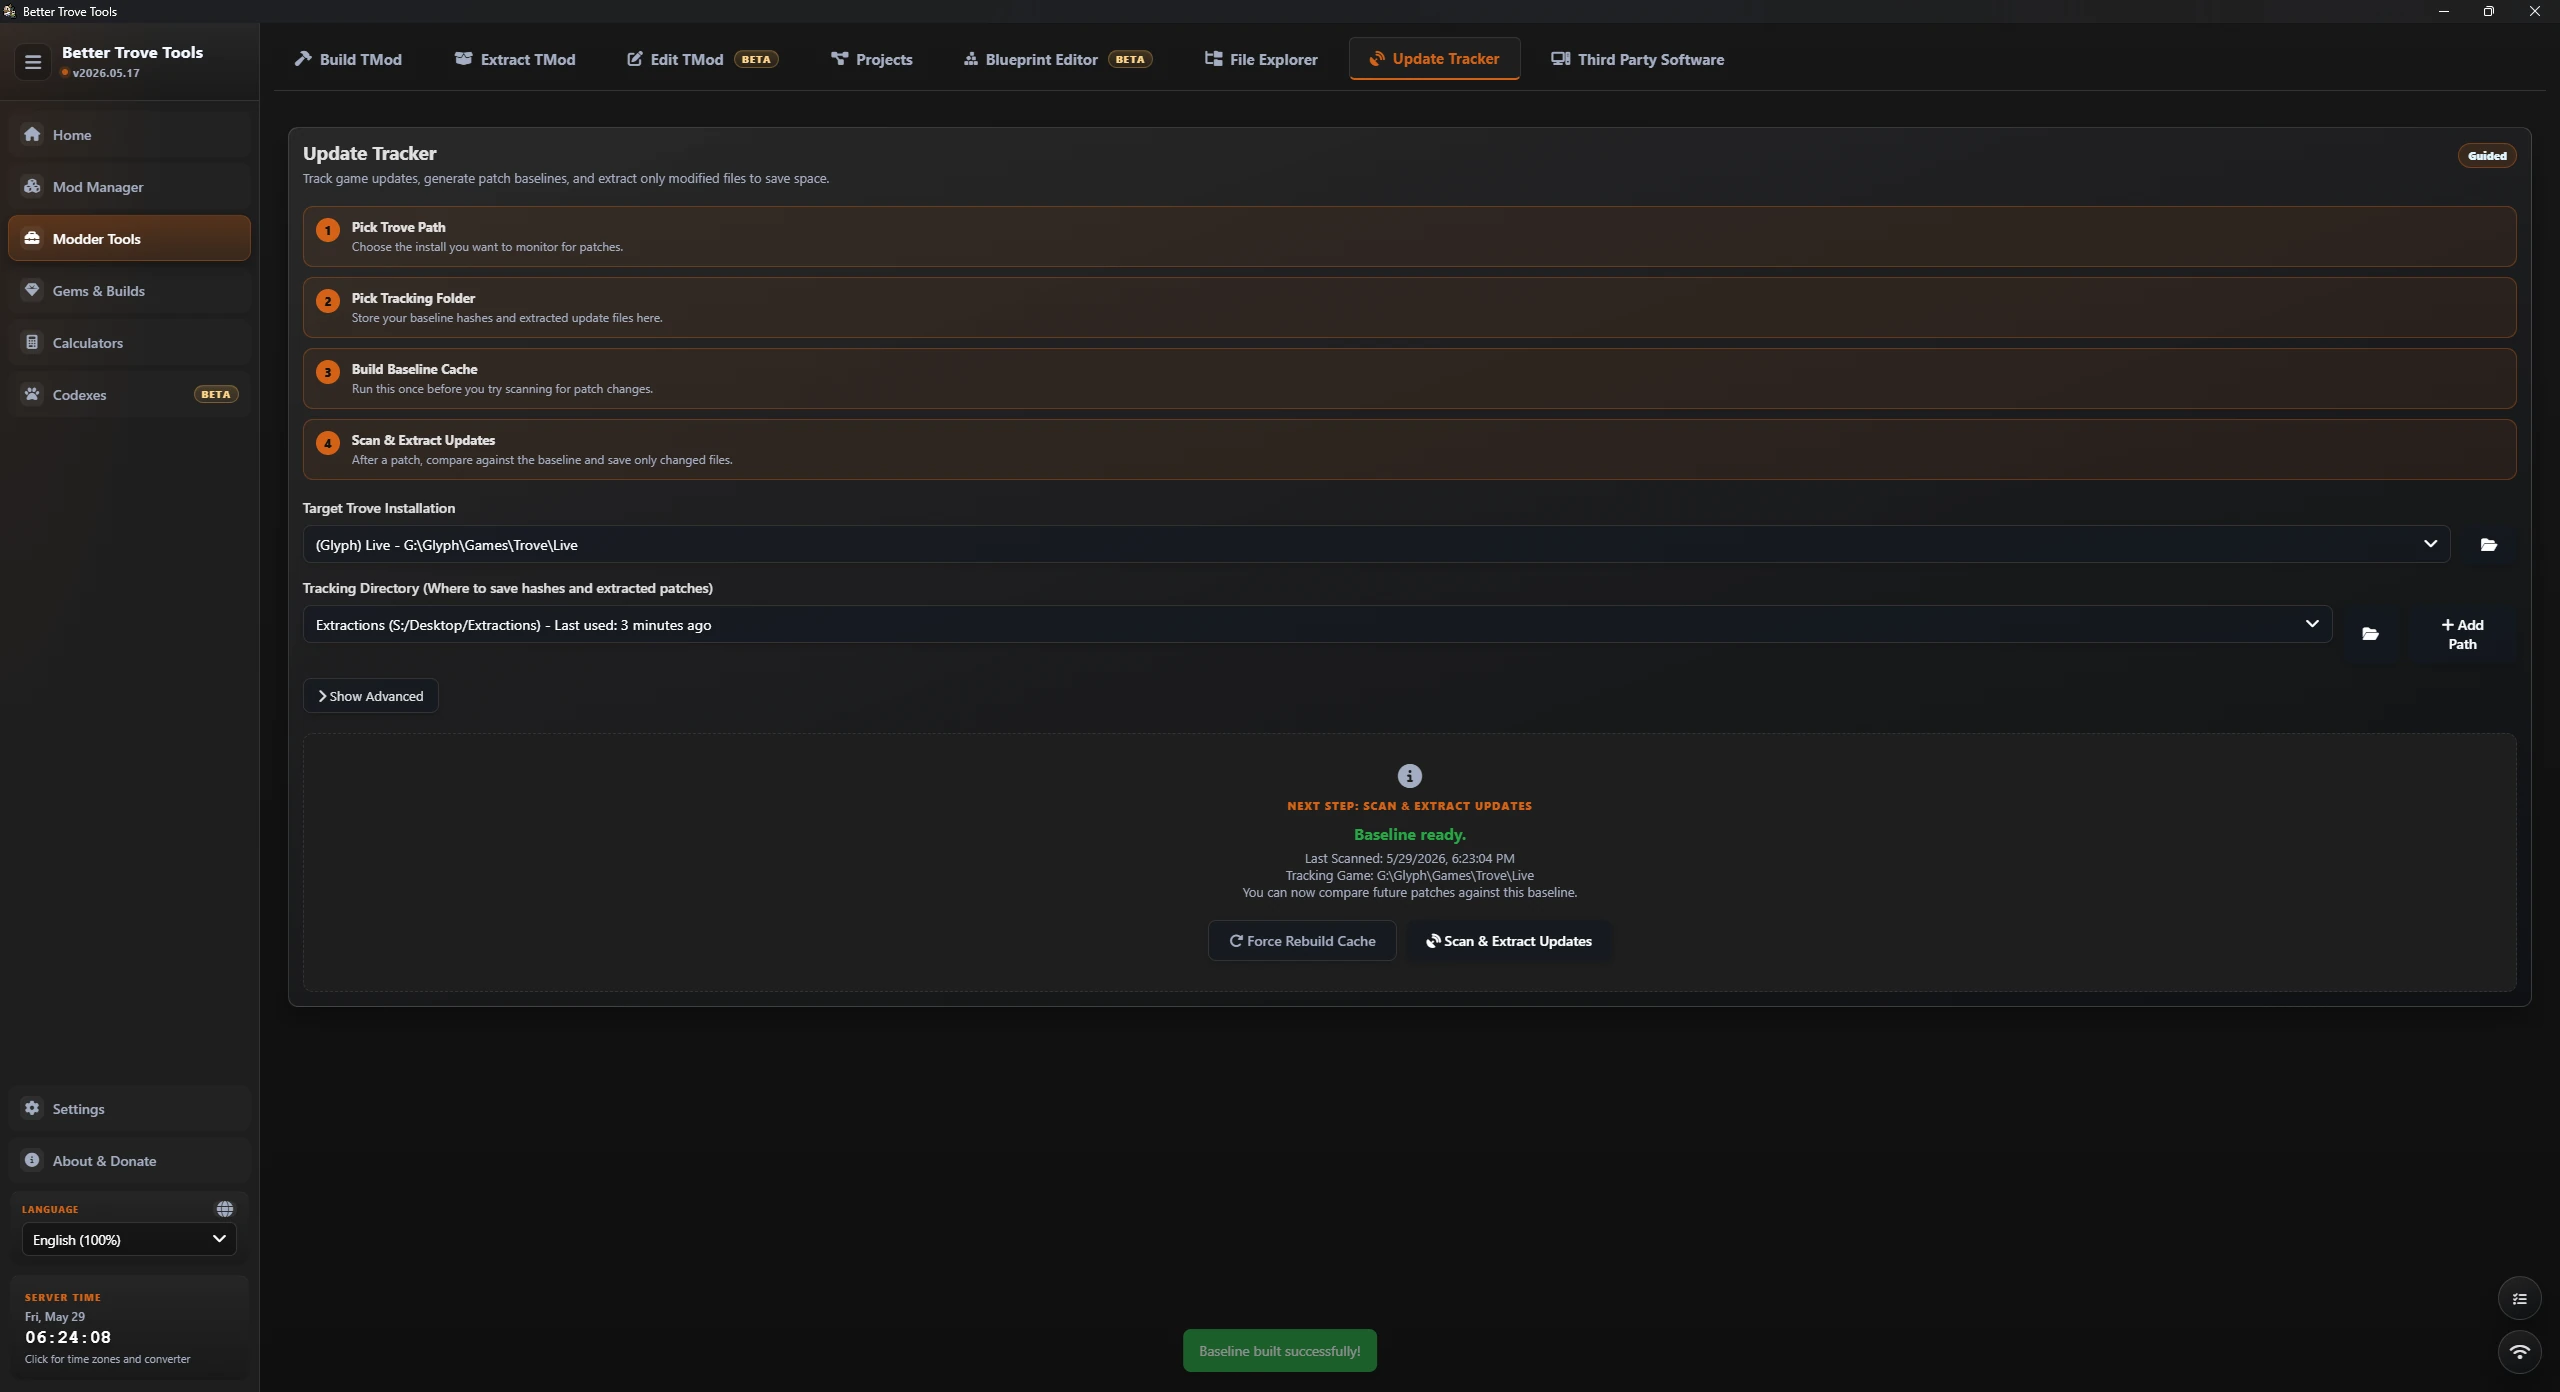2560x1392 pixels.
Task: Switch to the Extract TMod tab
Action: [x=515, y=59]
